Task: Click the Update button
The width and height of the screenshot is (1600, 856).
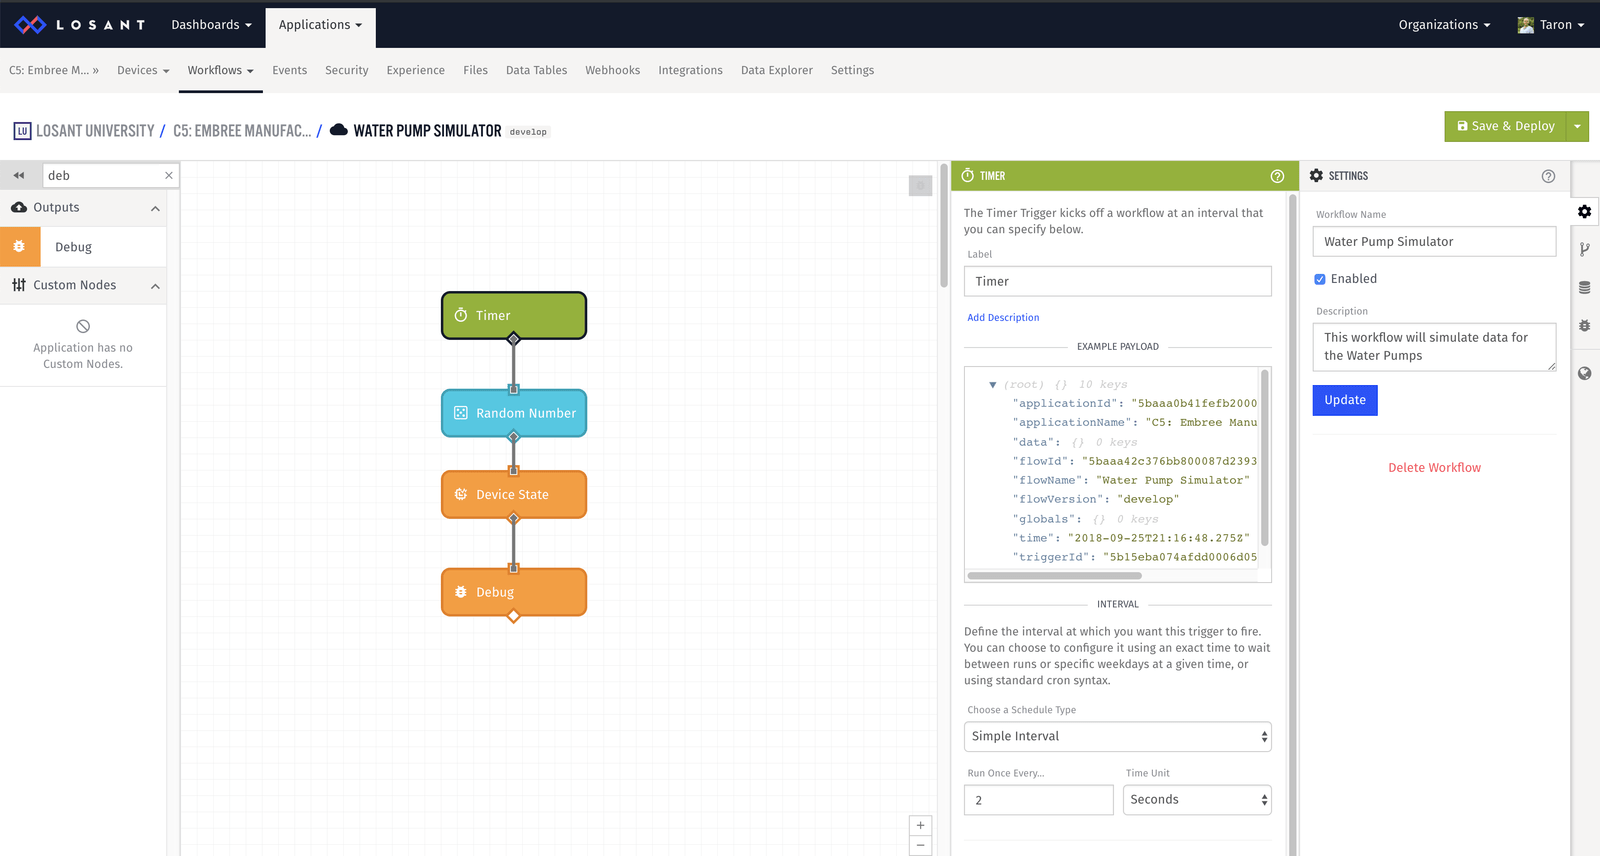Action: [1345, 400]
